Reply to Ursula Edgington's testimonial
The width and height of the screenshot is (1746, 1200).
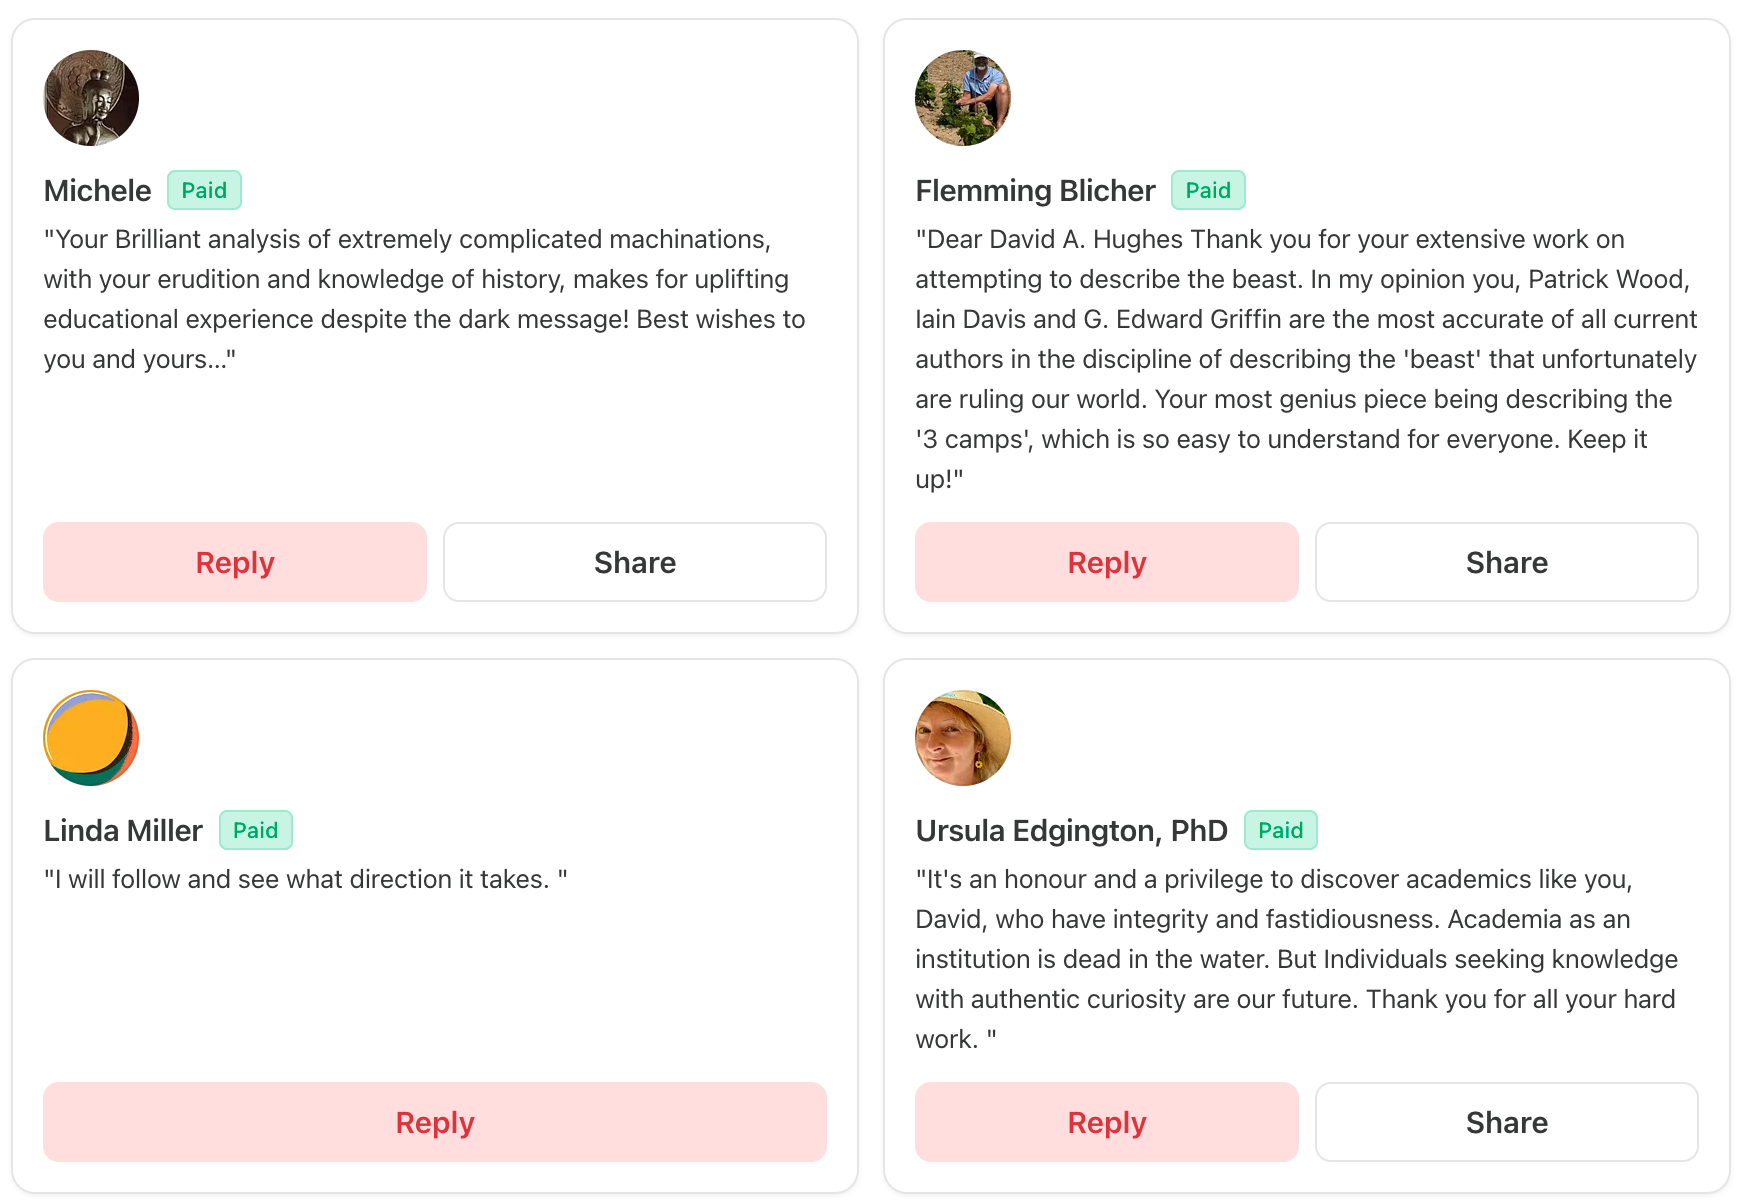[1107, 1122]
